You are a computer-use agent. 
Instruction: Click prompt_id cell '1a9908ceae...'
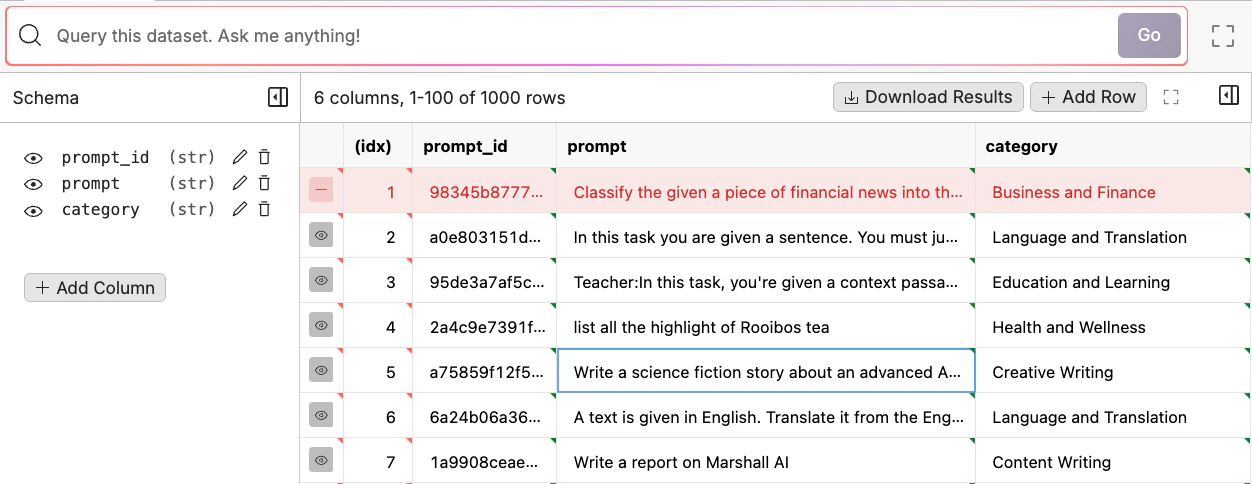484,462
